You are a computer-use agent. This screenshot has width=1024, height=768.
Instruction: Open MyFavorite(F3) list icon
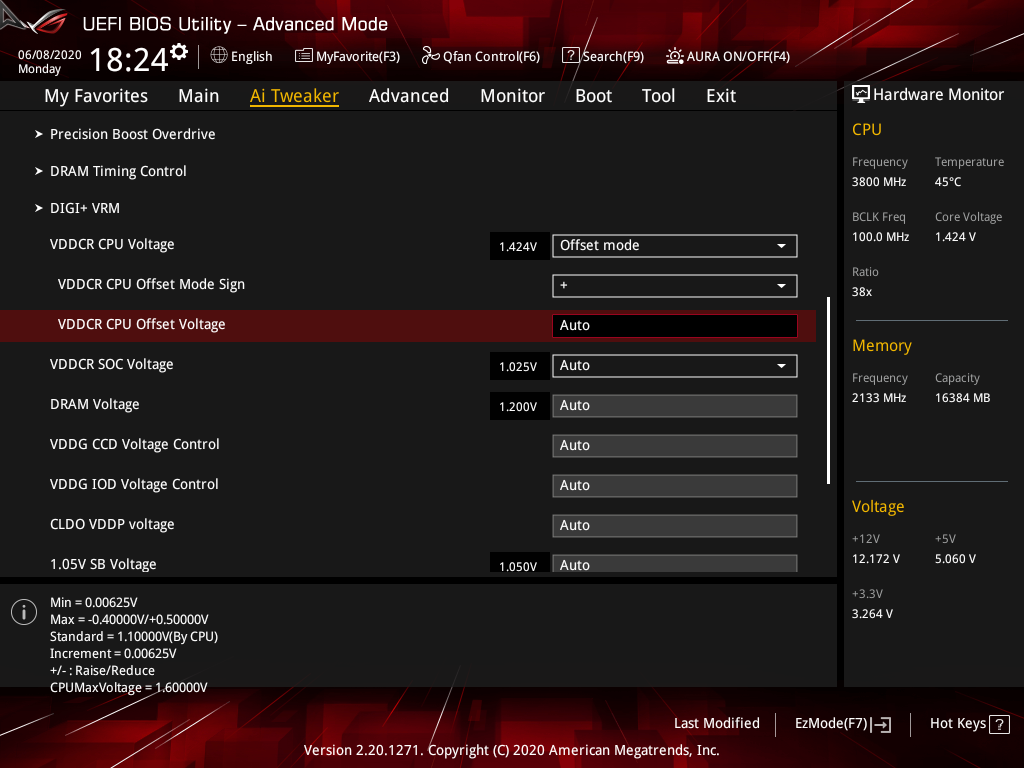coord(304,56)
